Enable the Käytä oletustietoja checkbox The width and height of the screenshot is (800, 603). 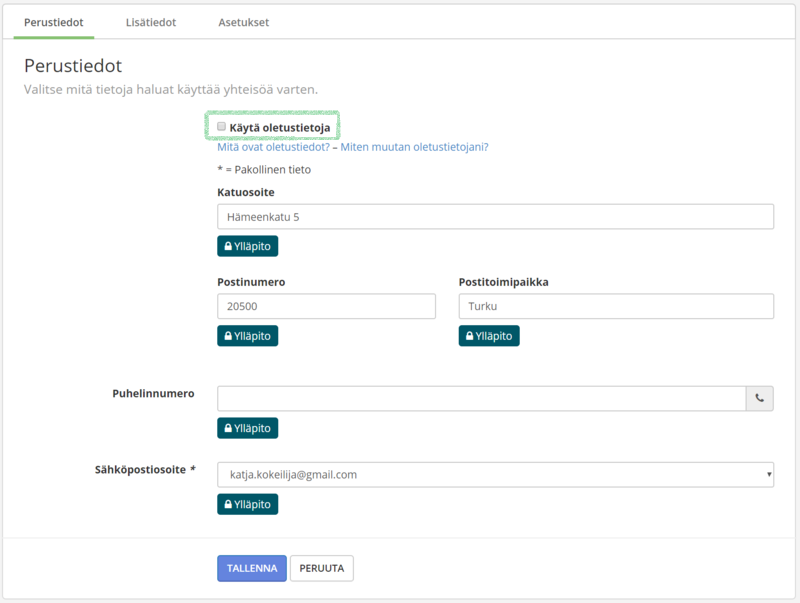[x=222, y=127]
